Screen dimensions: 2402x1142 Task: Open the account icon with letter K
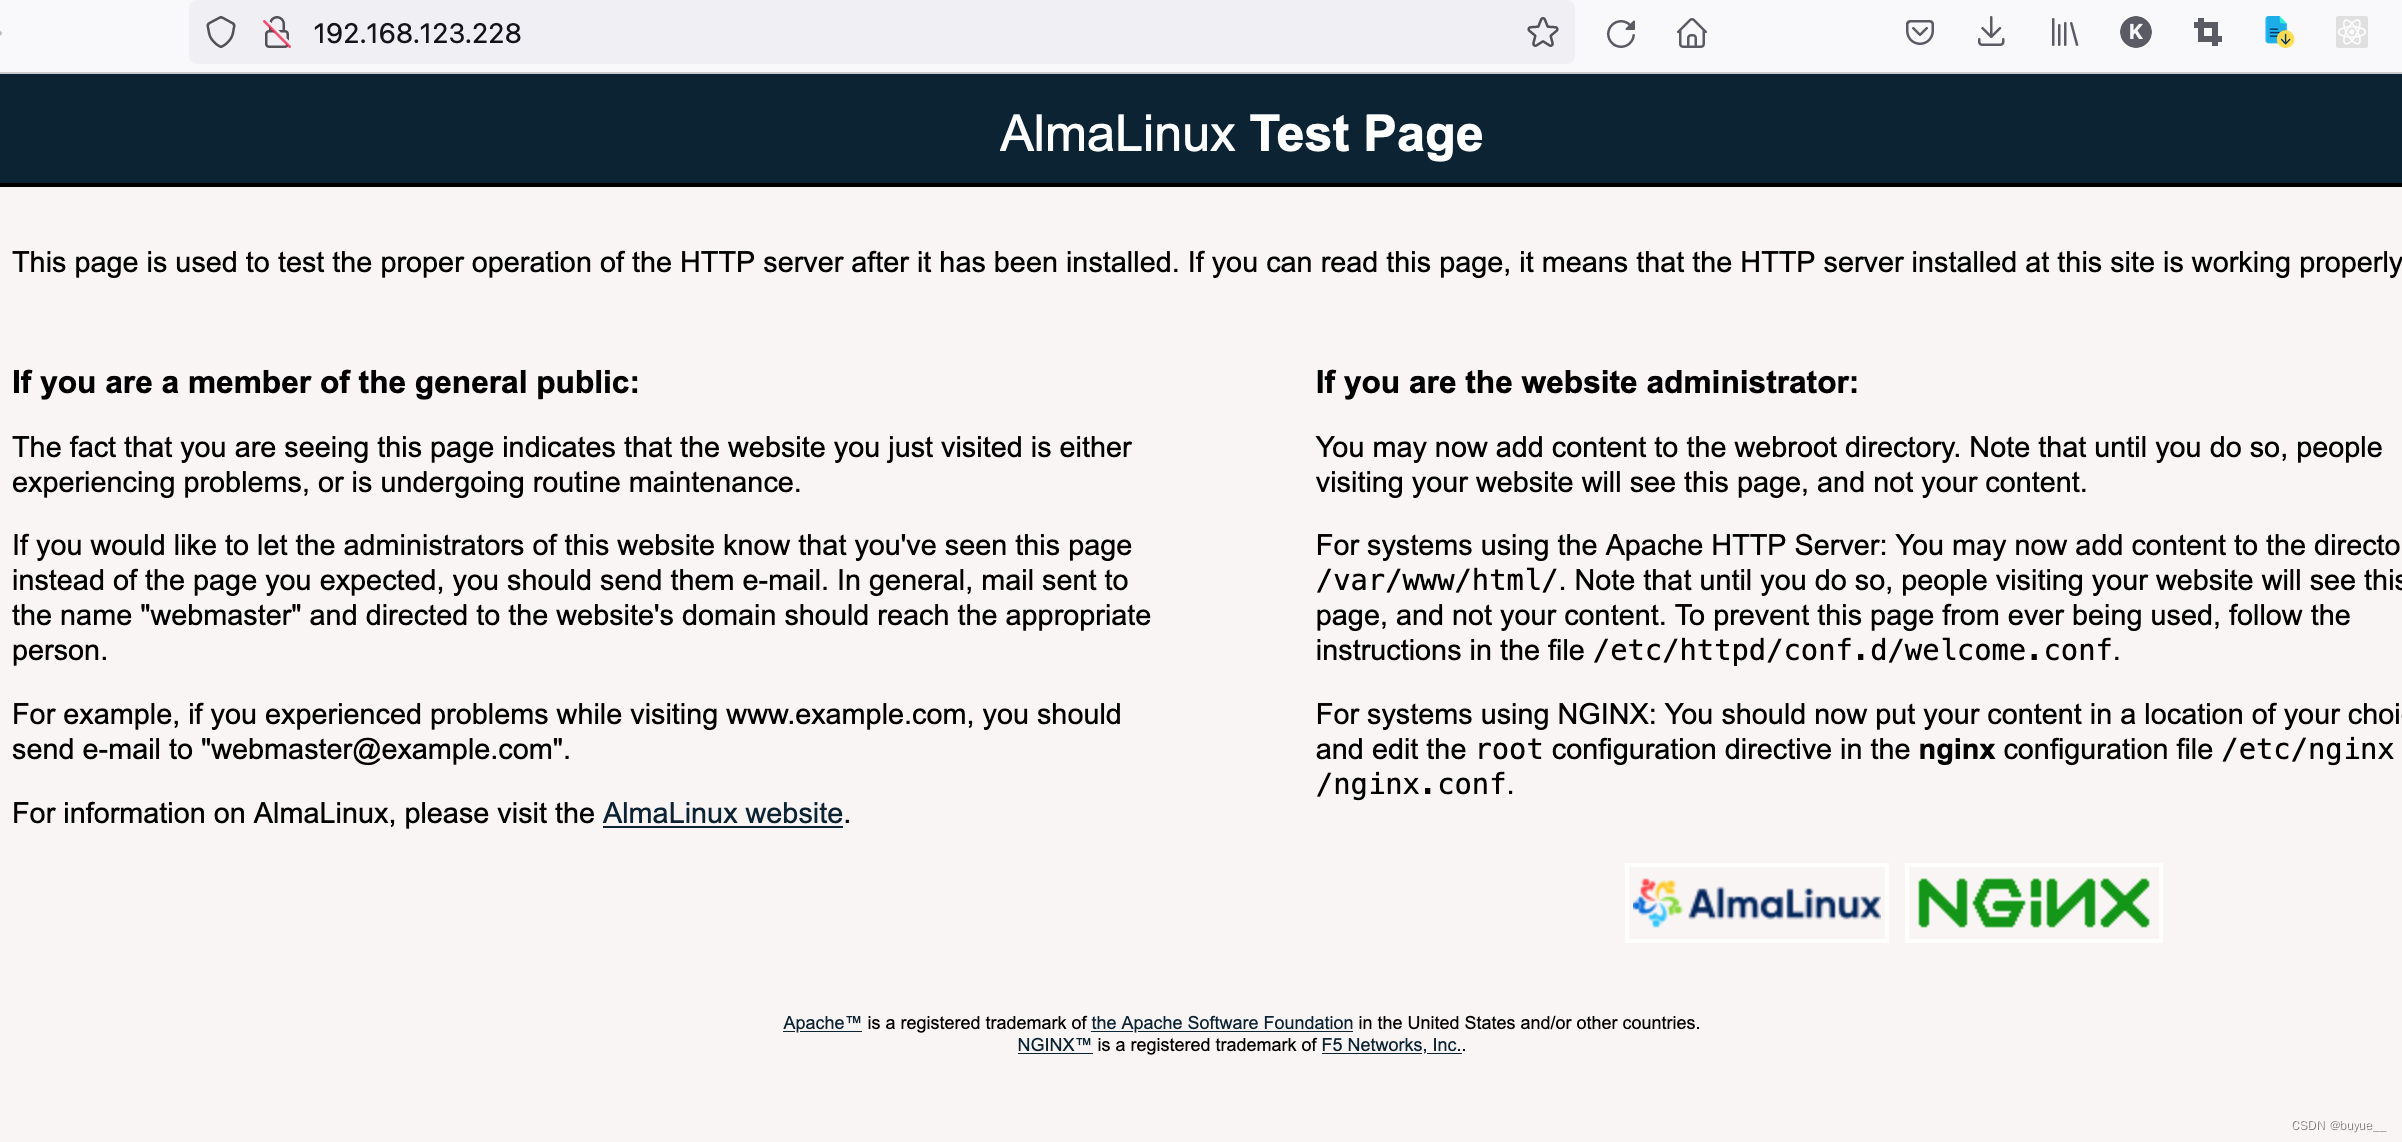click(x=2135, y=33)
